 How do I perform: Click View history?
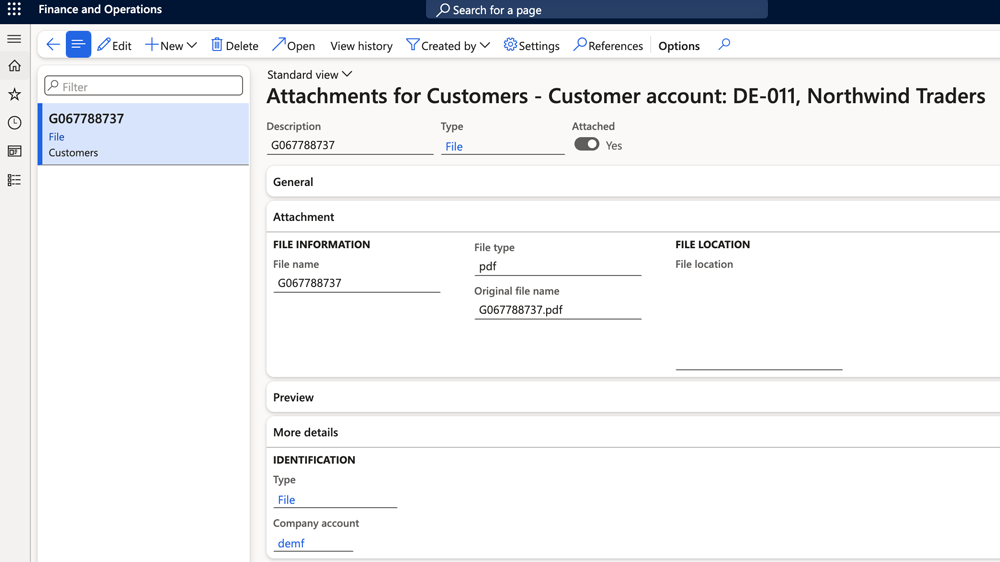coord(361,46)
